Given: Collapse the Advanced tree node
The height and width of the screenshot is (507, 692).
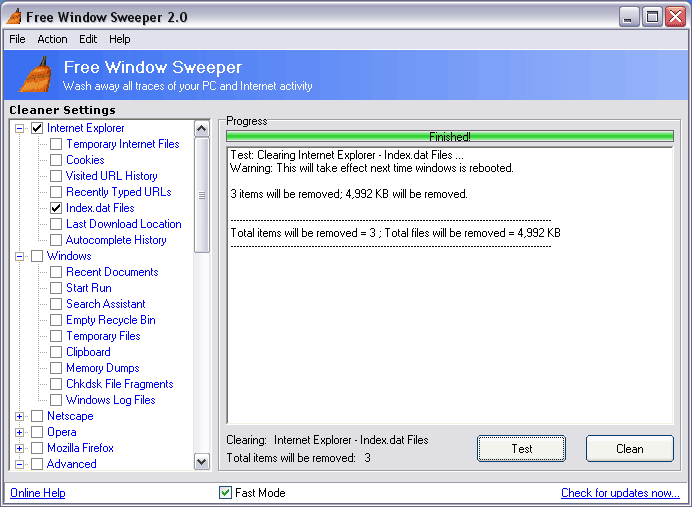Looking at the screenshot, I should (x=19, y=464).
